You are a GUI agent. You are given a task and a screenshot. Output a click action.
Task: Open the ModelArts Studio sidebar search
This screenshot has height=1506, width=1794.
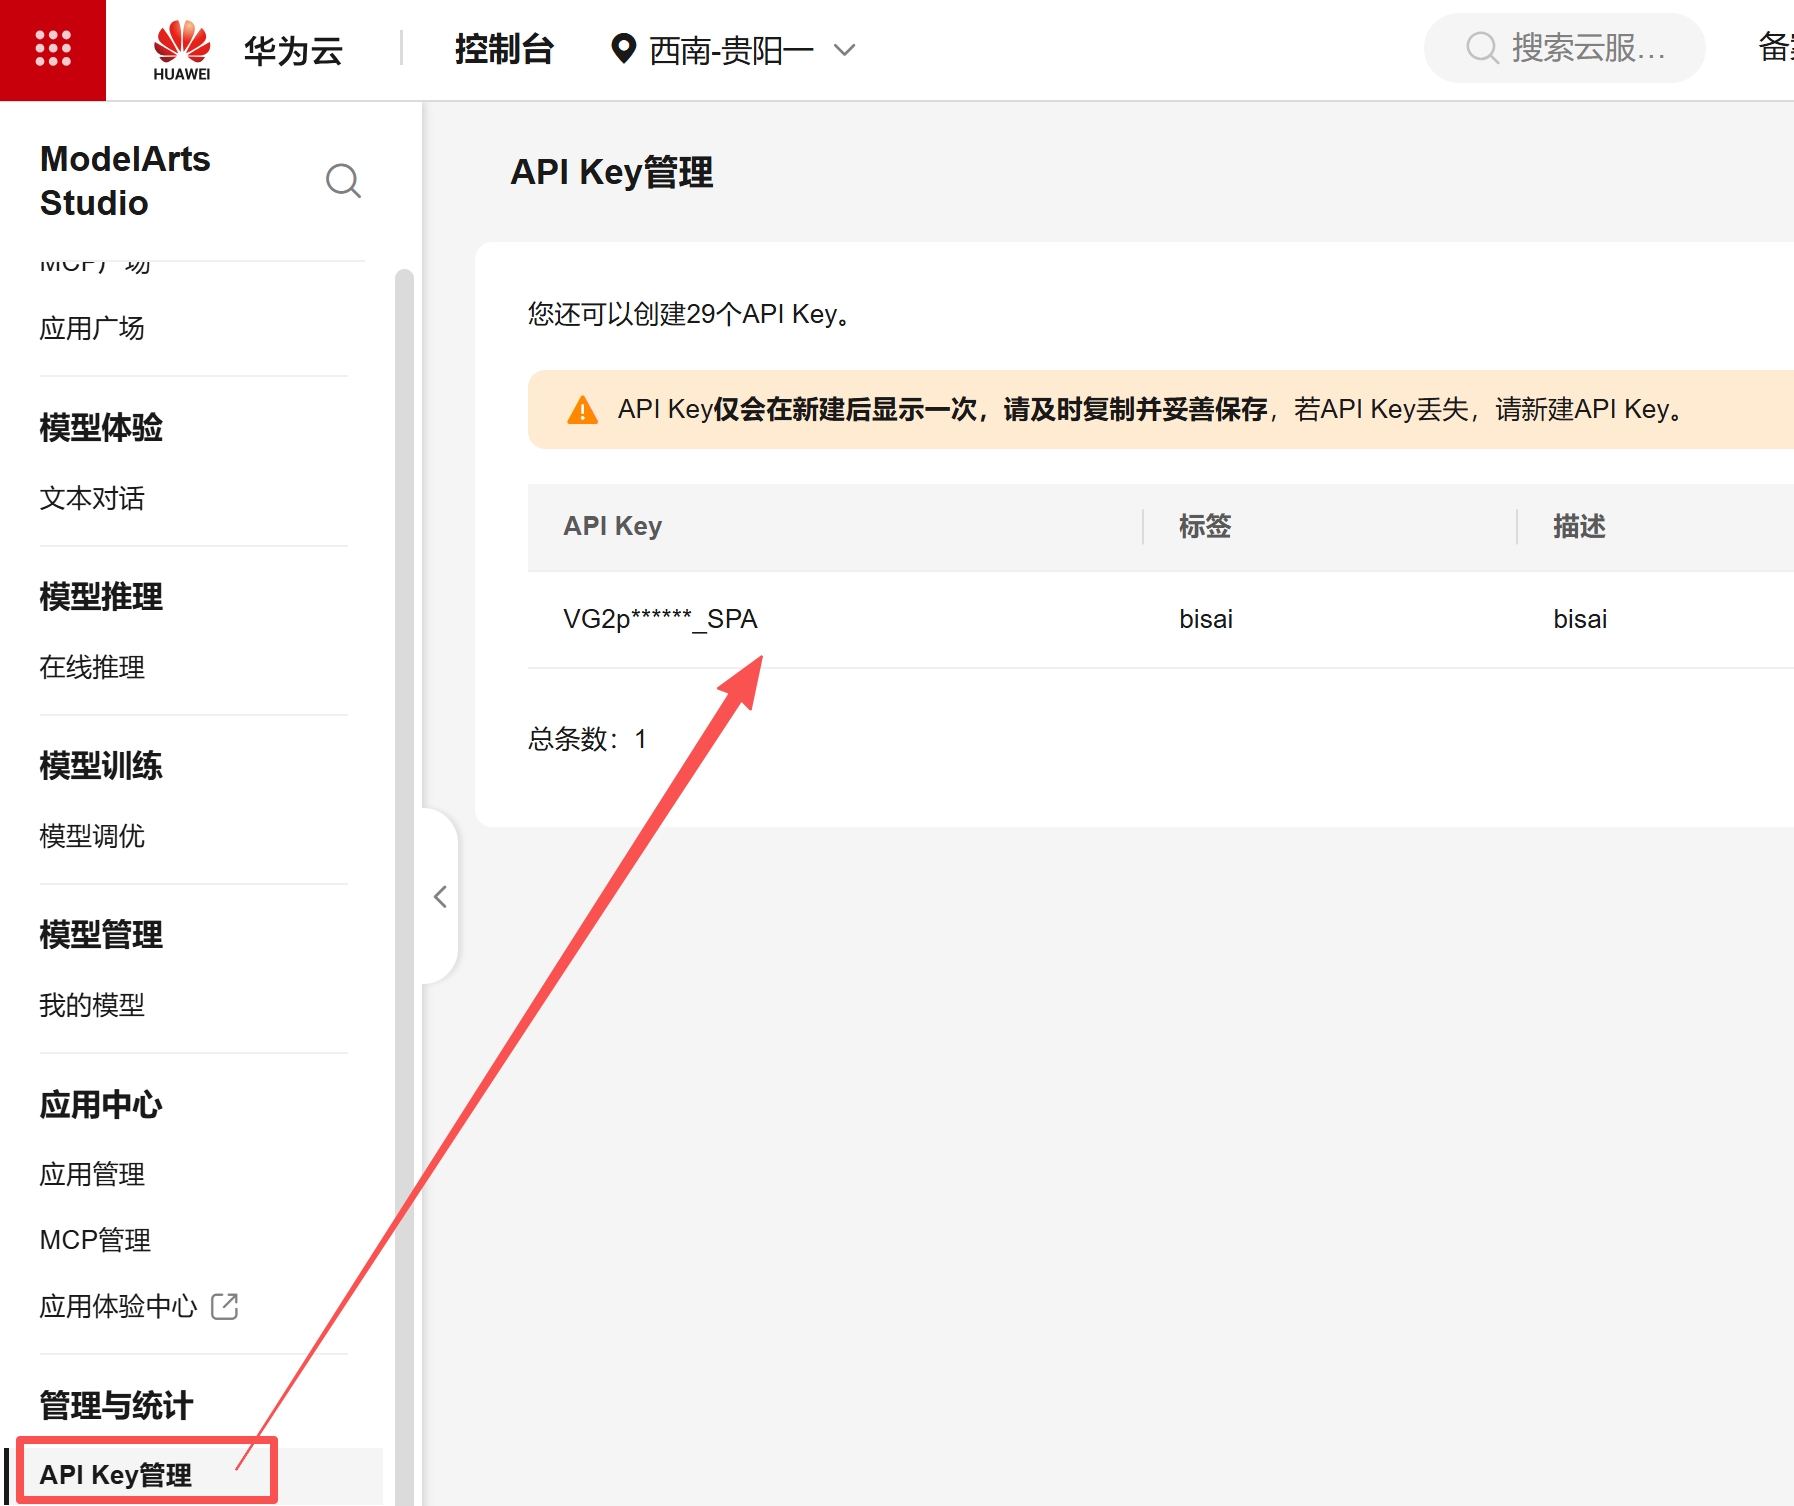coord(343,181)
